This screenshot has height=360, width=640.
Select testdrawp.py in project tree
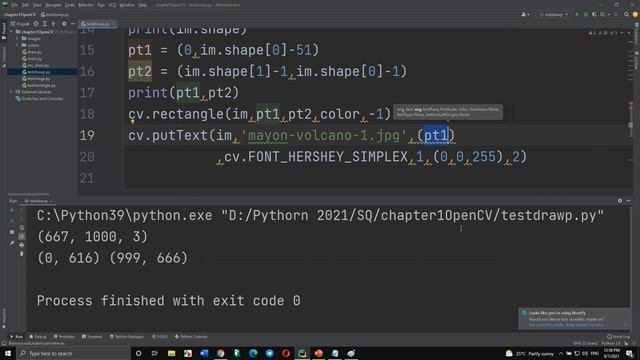click(x=39, y=72)
